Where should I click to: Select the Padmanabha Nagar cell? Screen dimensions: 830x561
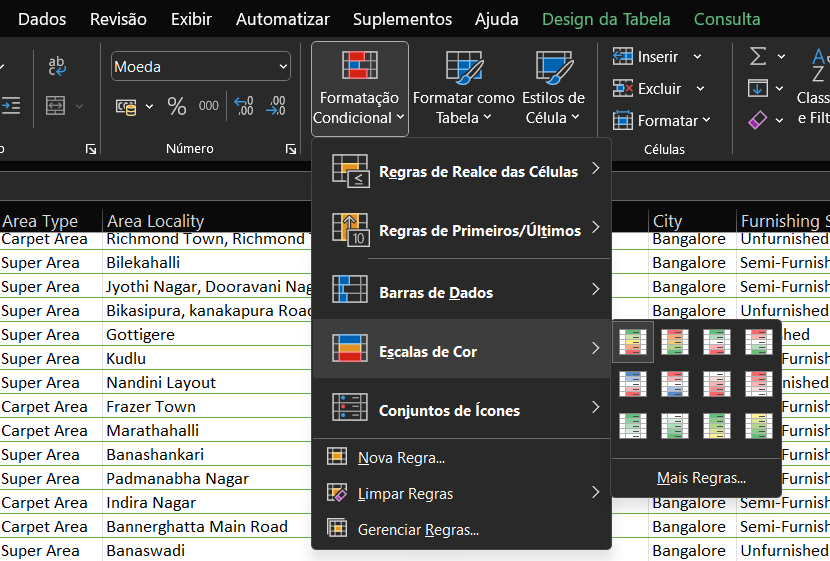(208, 478)
